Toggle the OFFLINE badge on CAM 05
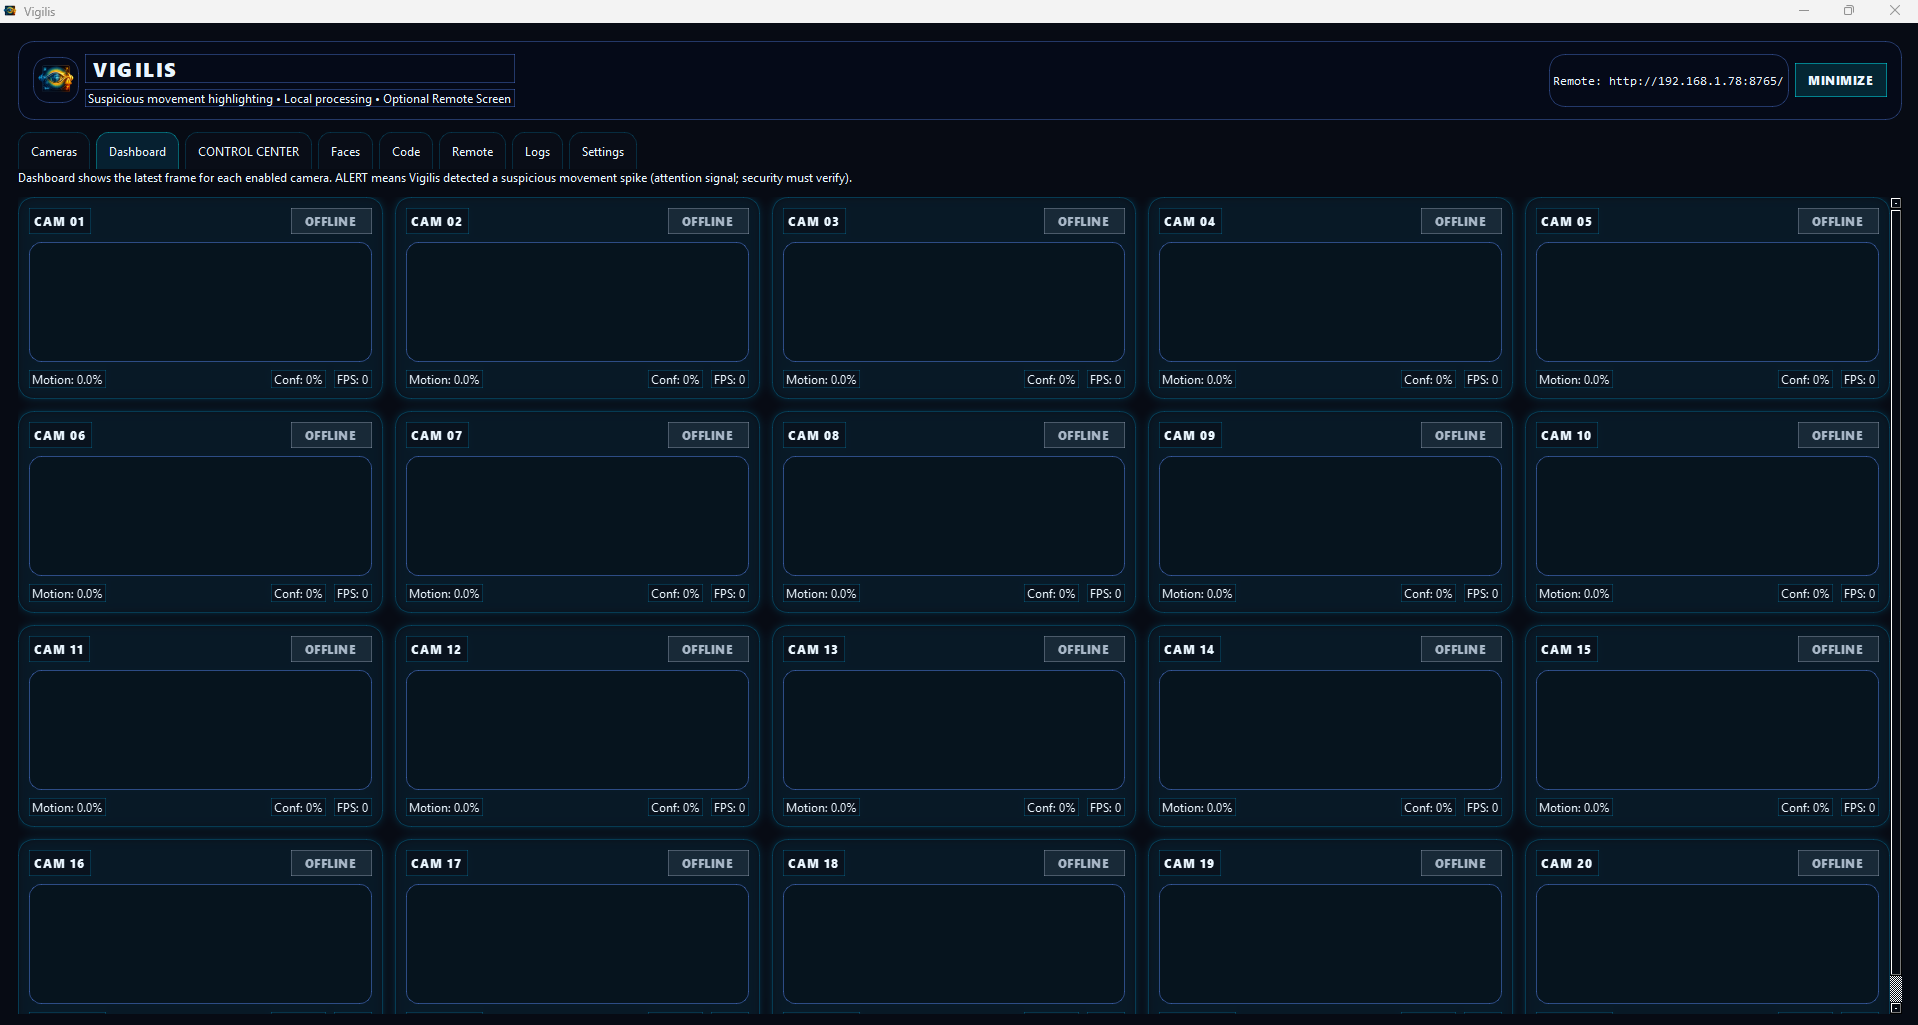This screenshot has height=1025, width=1918. 1836,221
